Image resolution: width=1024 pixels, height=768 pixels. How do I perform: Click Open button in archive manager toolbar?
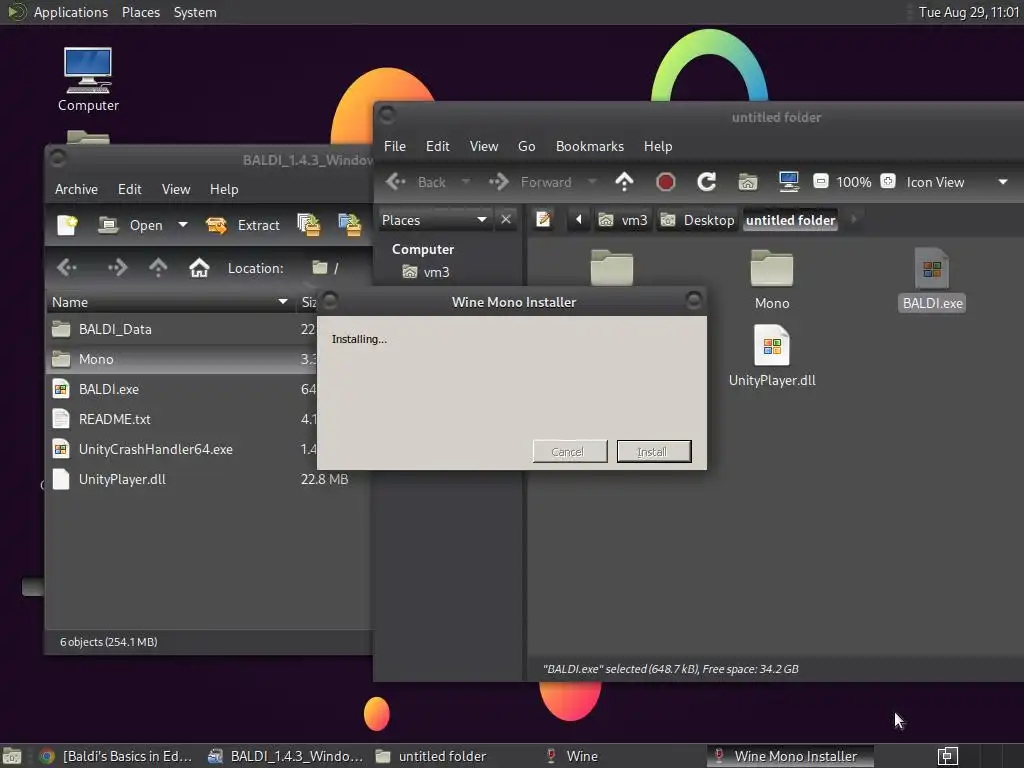[x=130, y=225]
